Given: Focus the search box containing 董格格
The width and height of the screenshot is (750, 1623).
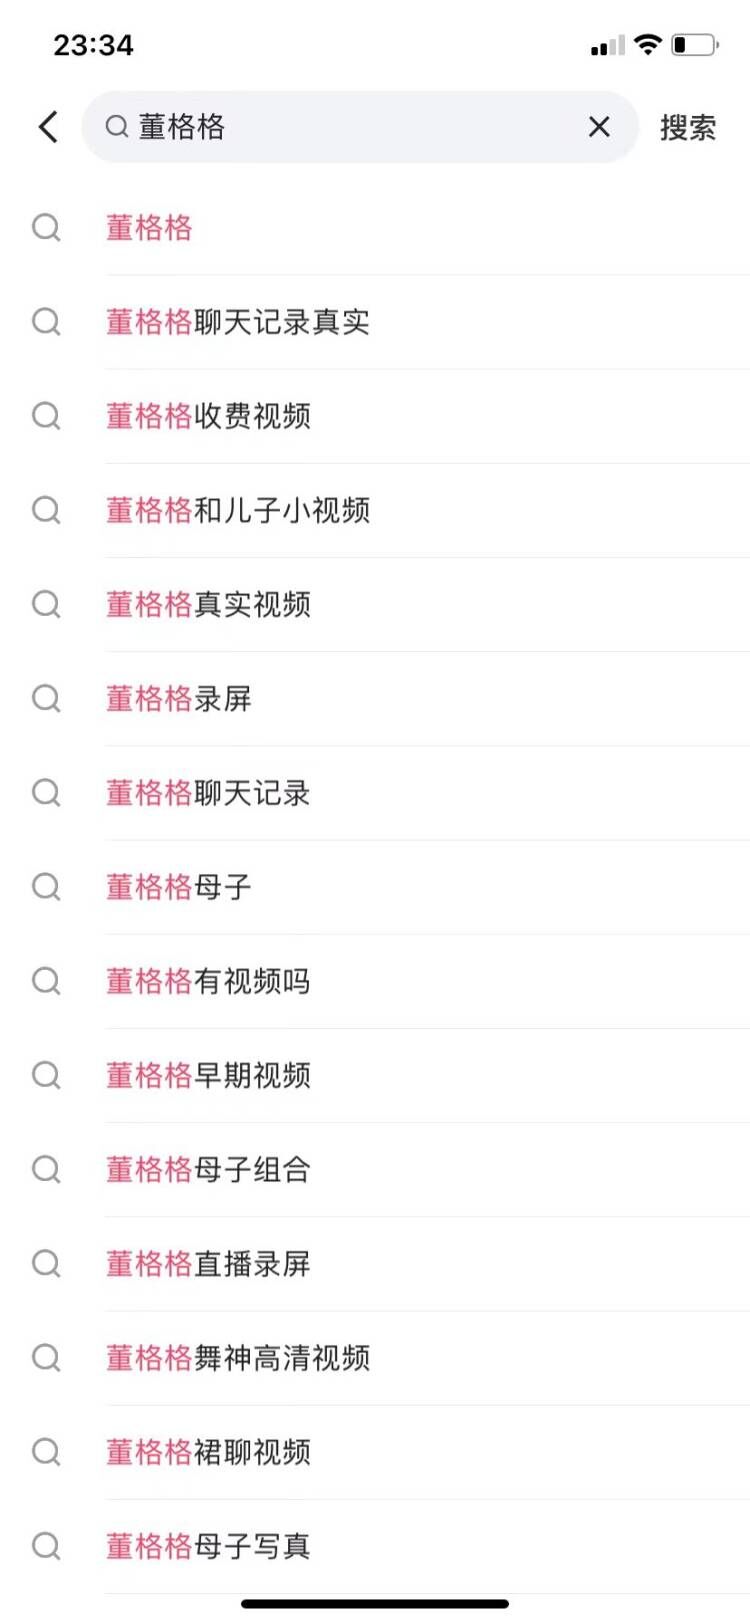Looking at the screenshot, I should pos(360,127).
